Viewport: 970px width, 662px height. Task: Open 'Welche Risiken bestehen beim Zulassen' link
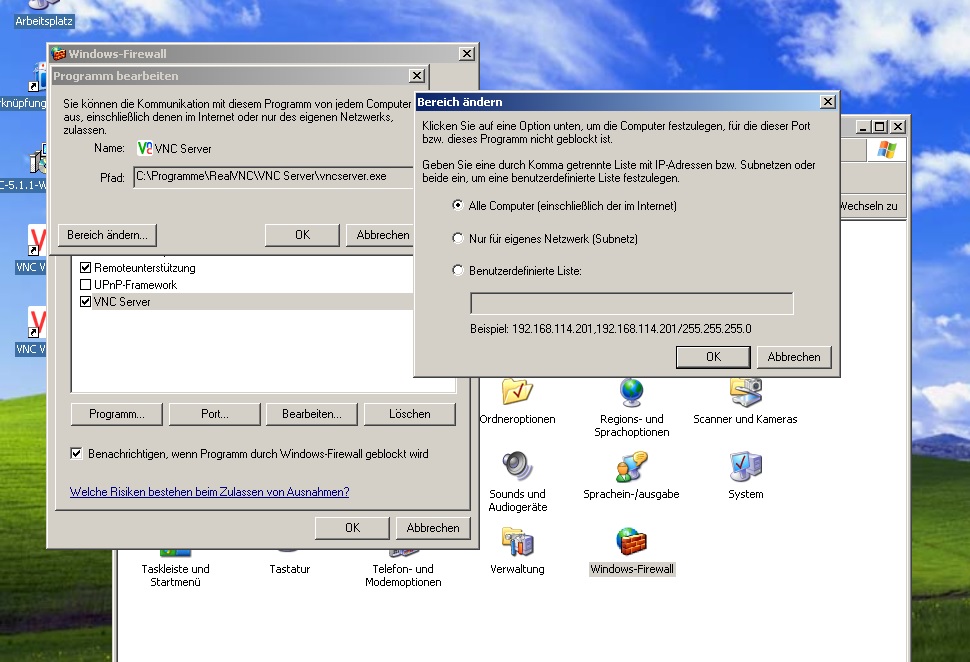point(209,492)
